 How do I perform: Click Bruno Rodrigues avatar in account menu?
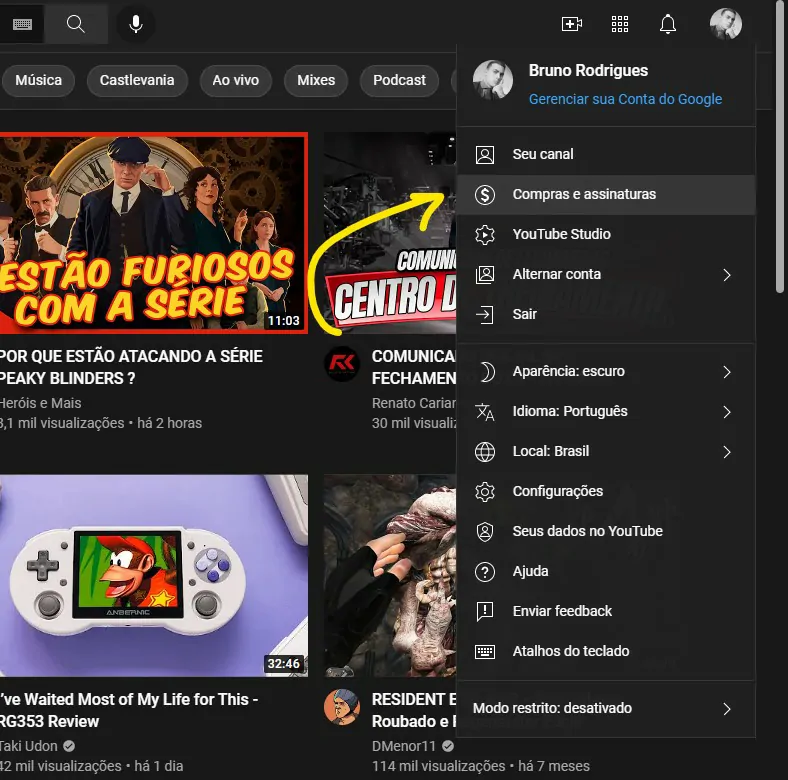(492, 80)
